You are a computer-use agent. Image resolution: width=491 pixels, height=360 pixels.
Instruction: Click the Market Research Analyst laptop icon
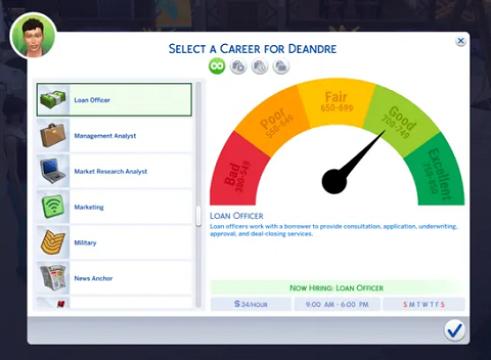[52, 171]
